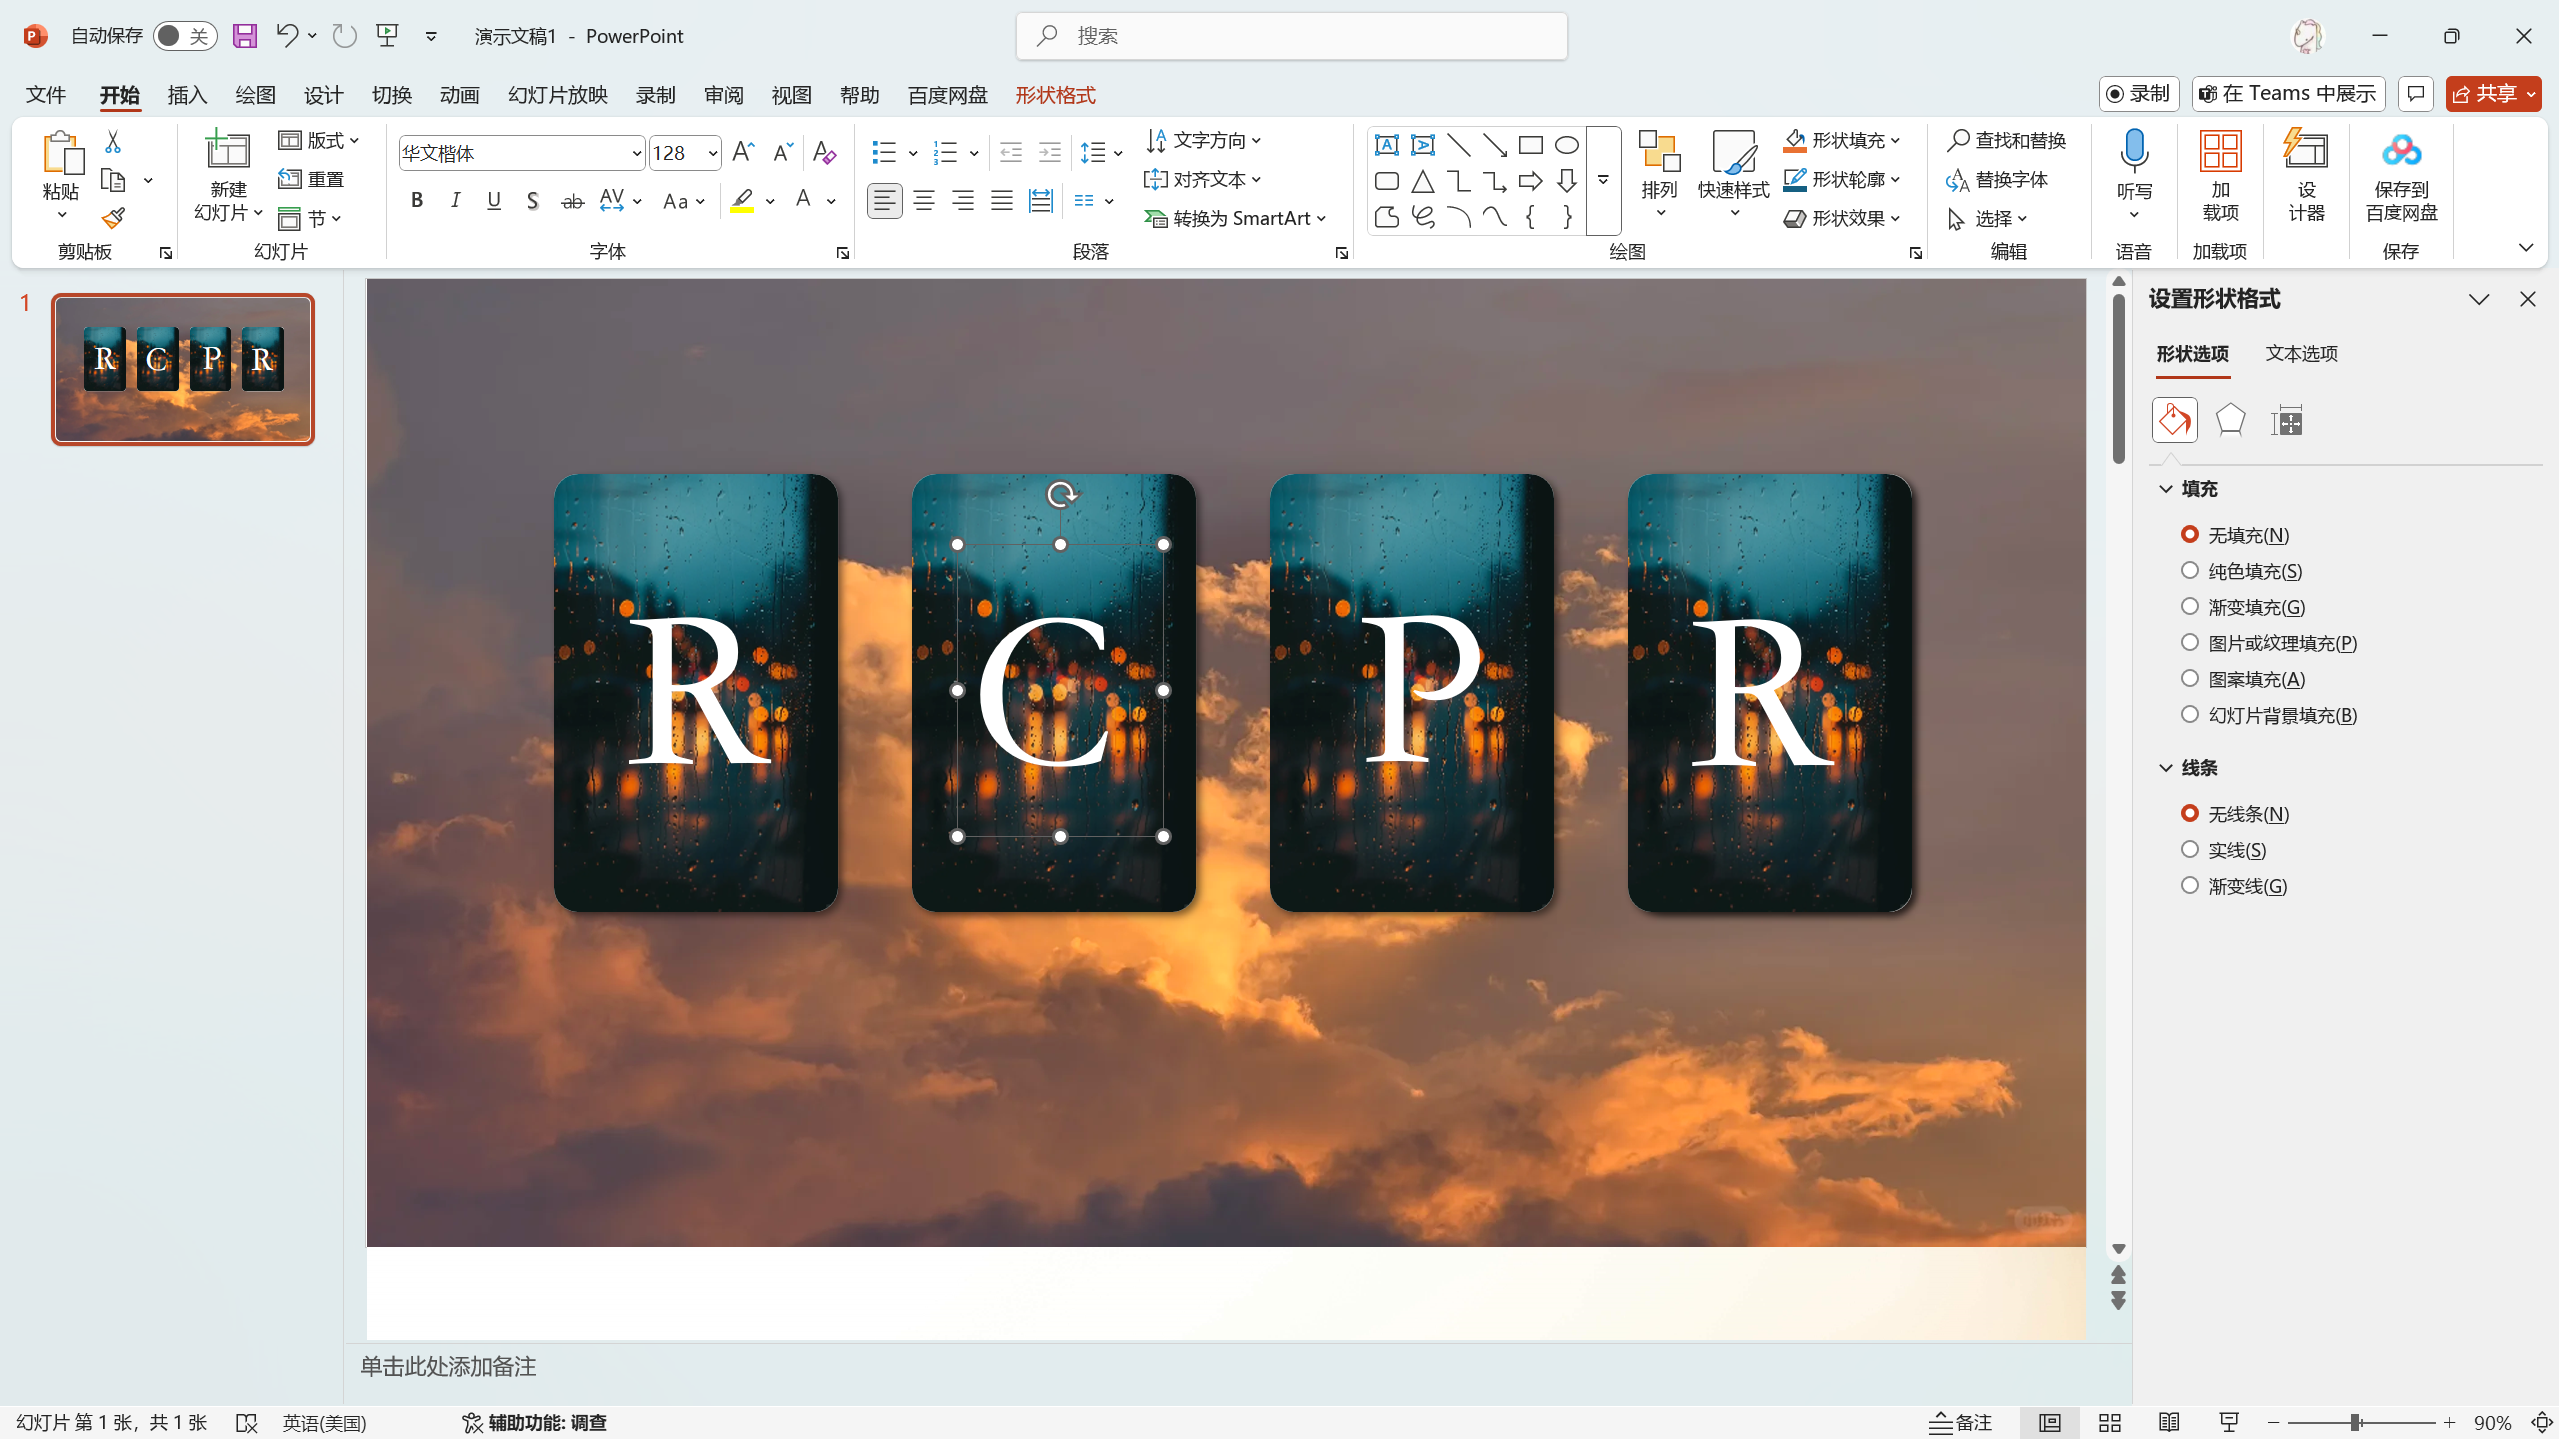Choose Gradient fill option

click(2190, 607)
